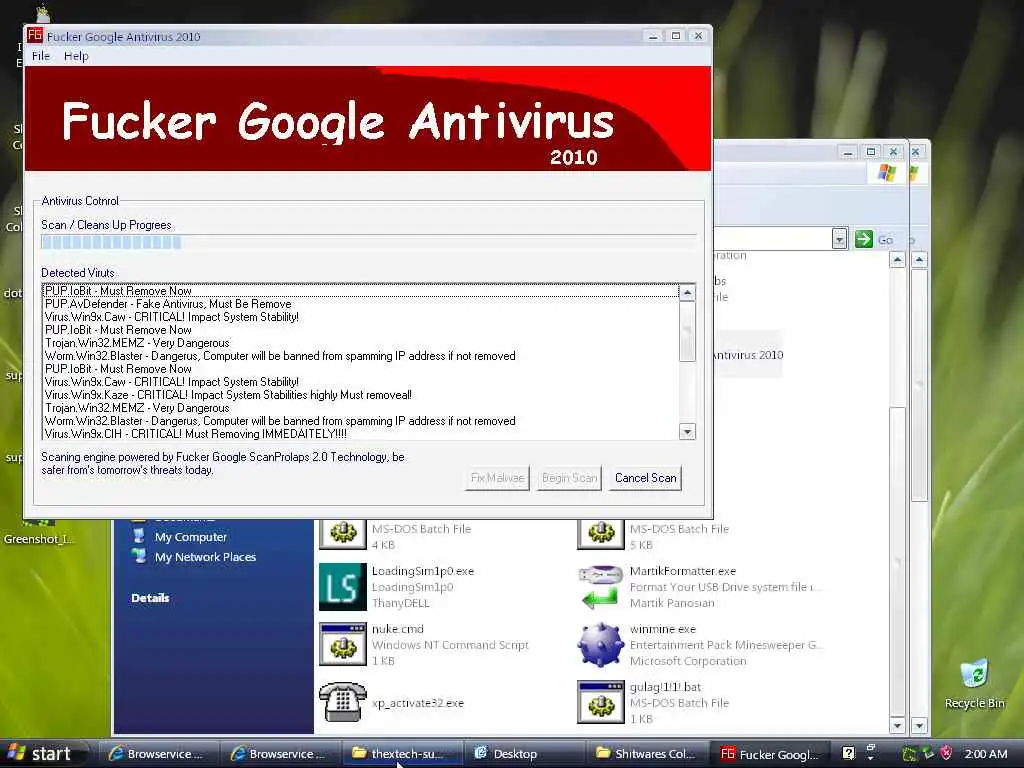Click the 2:00 AM system clock
The image size is (1024, 768).
pos(986,754)
